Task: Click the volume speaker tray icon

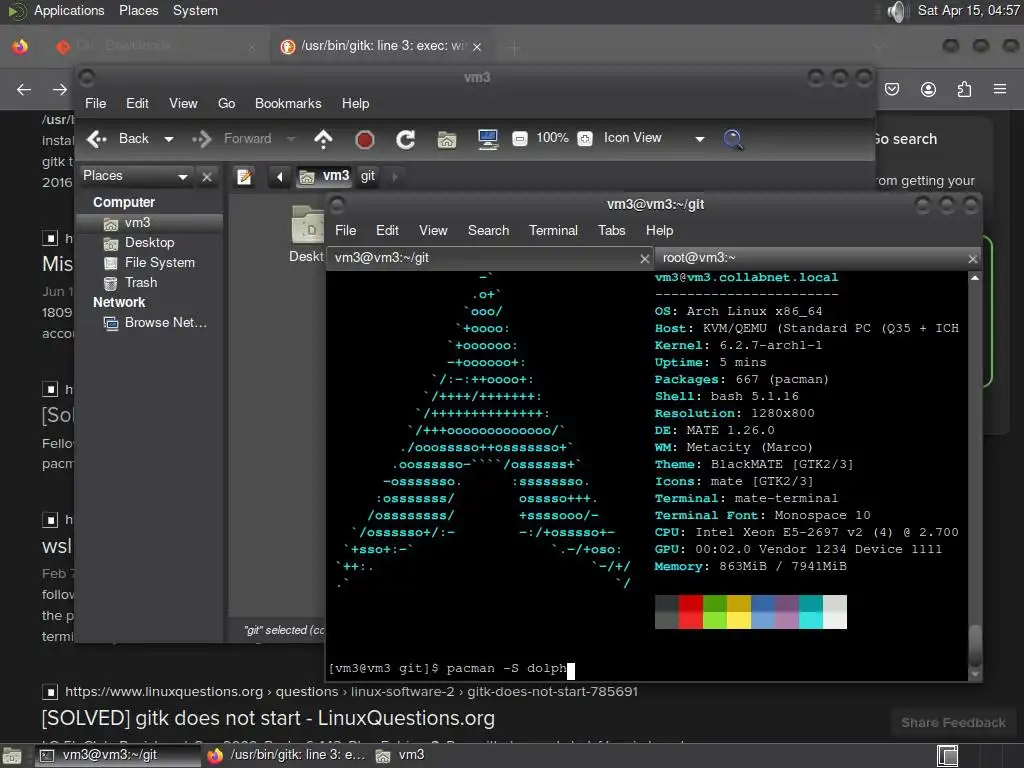Action: pos(898,11)
